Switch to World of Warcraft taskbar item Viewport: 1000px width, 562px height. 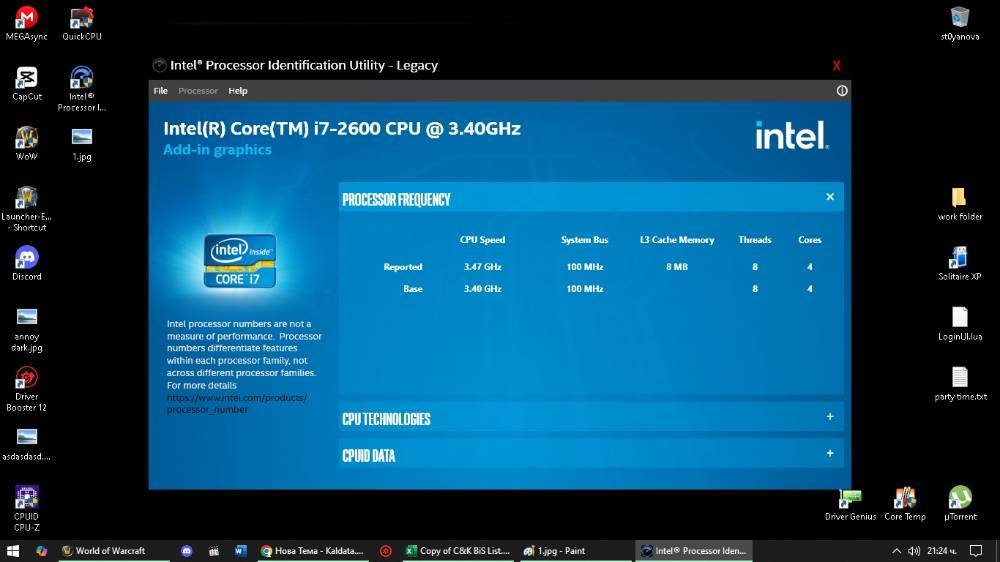click(103, 551)
